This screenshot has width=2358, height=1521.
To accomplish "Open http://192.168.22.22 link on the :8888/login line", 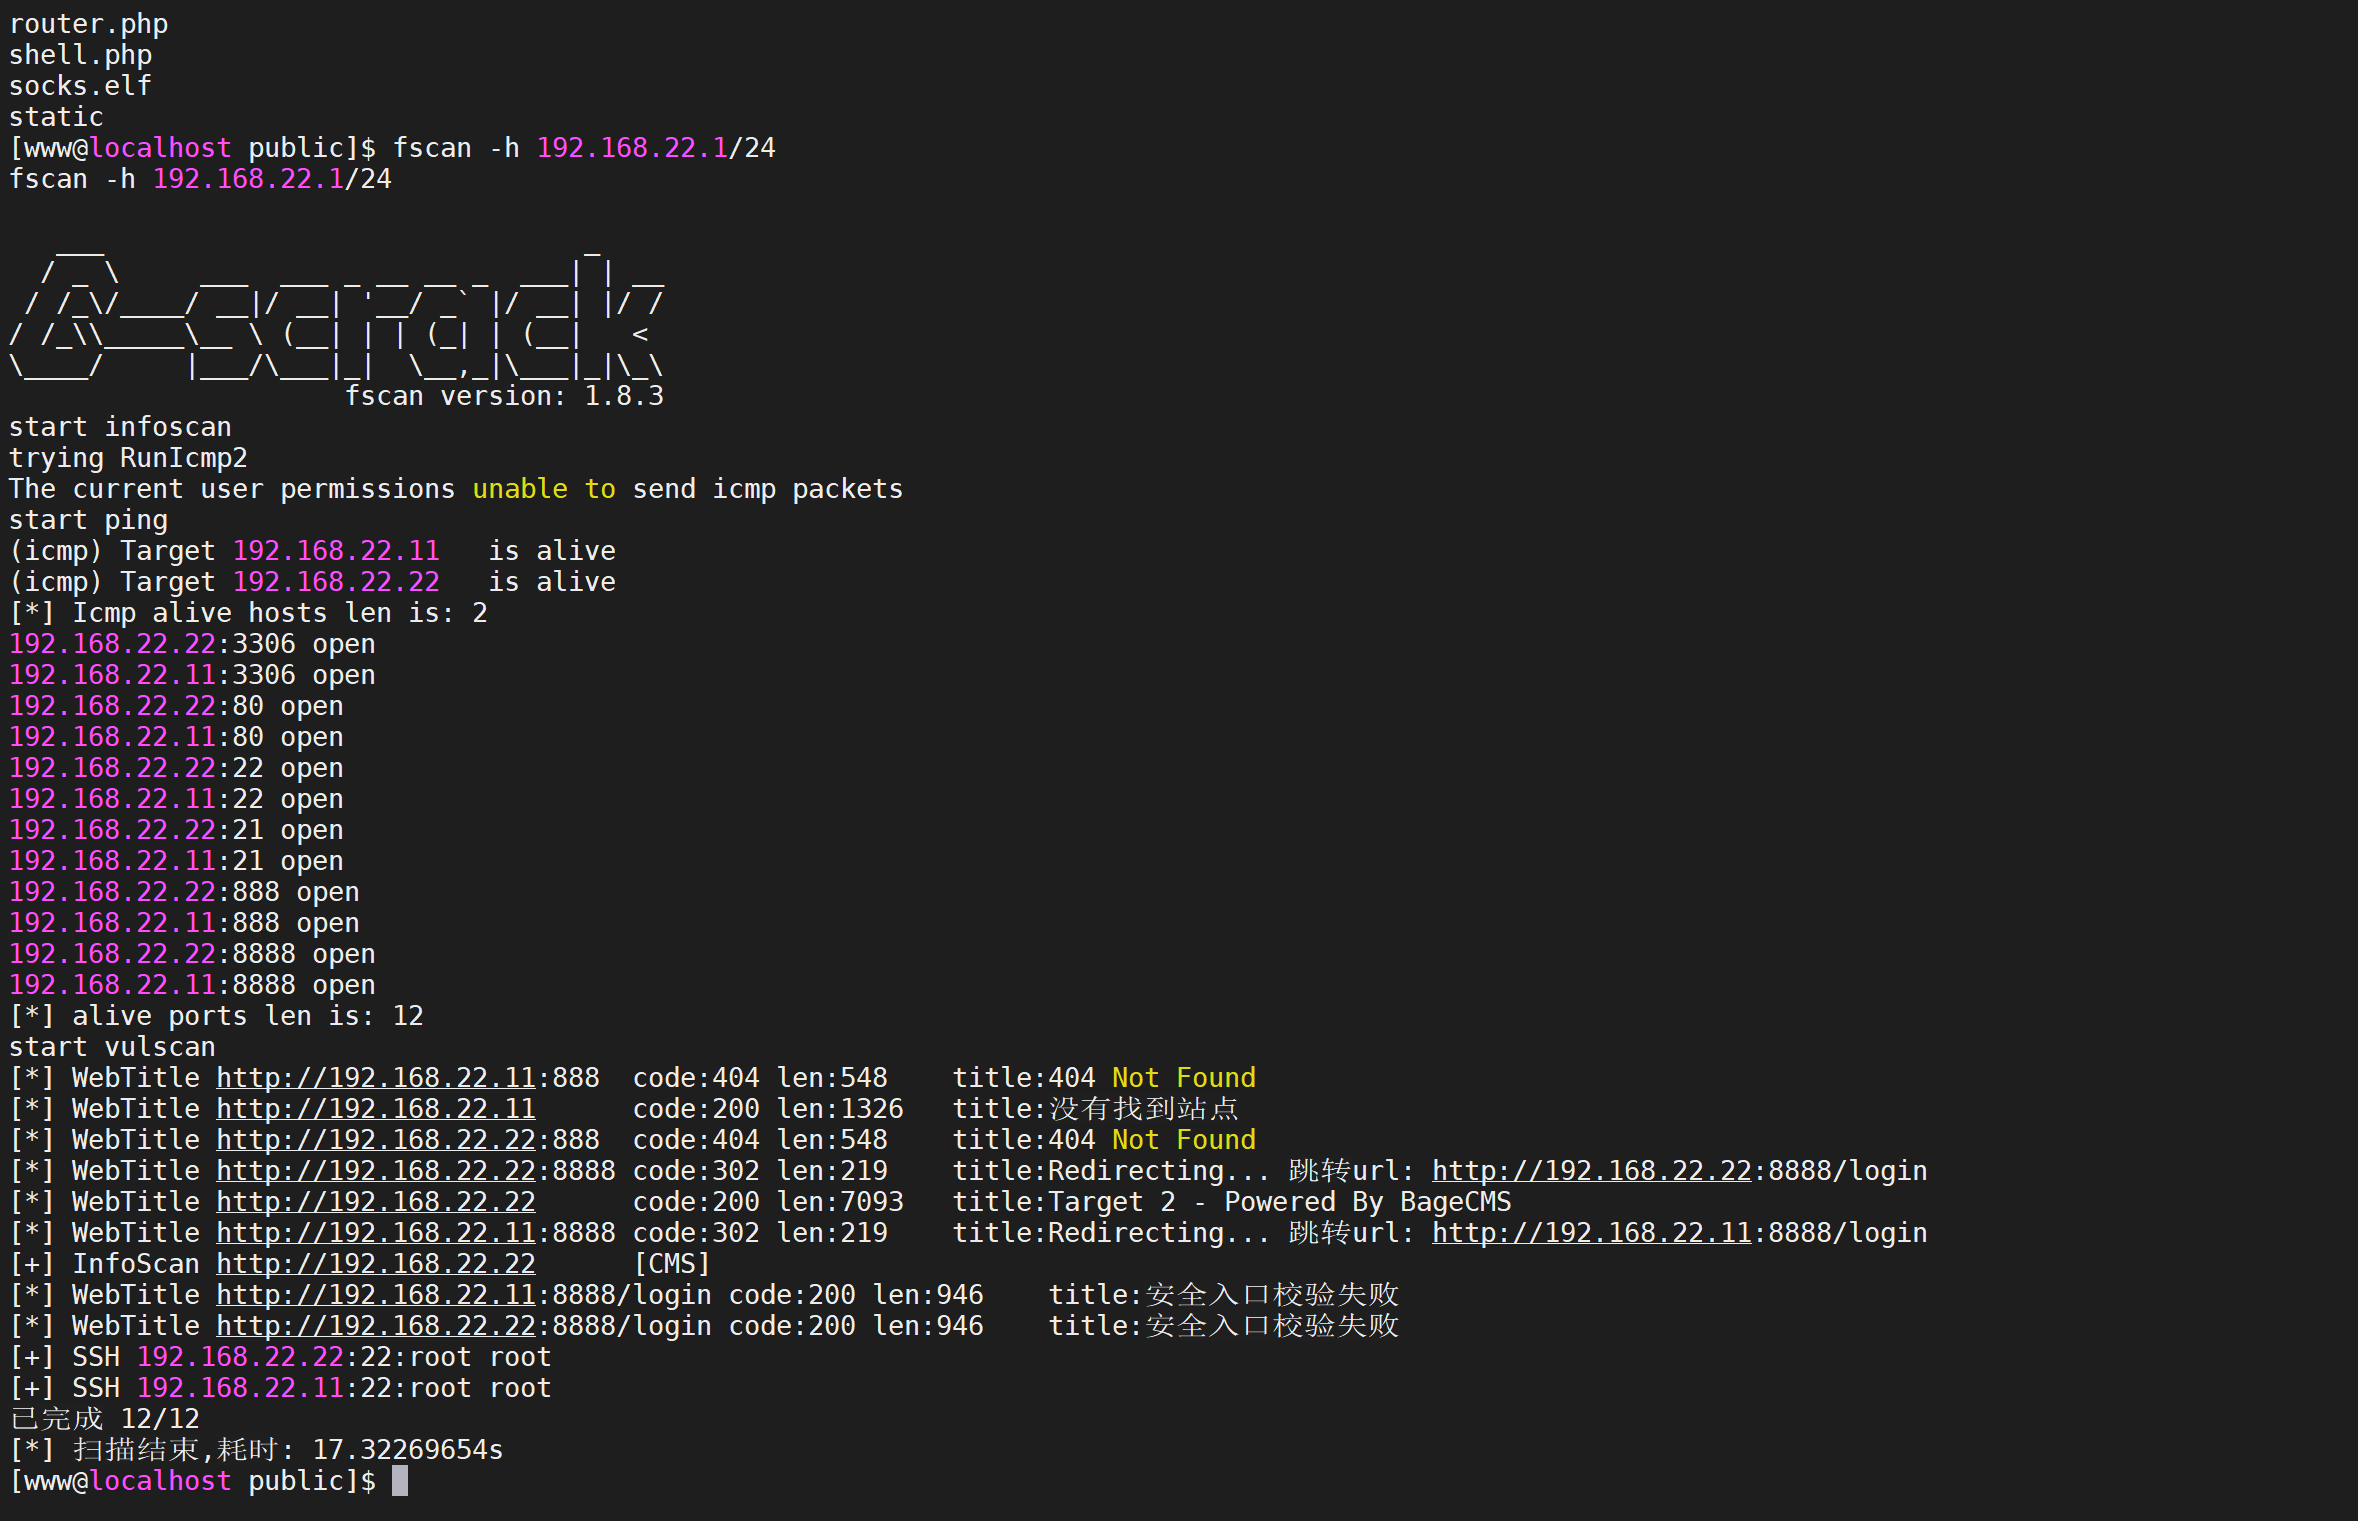I will pyautogui.click(x=375, y=1326).
